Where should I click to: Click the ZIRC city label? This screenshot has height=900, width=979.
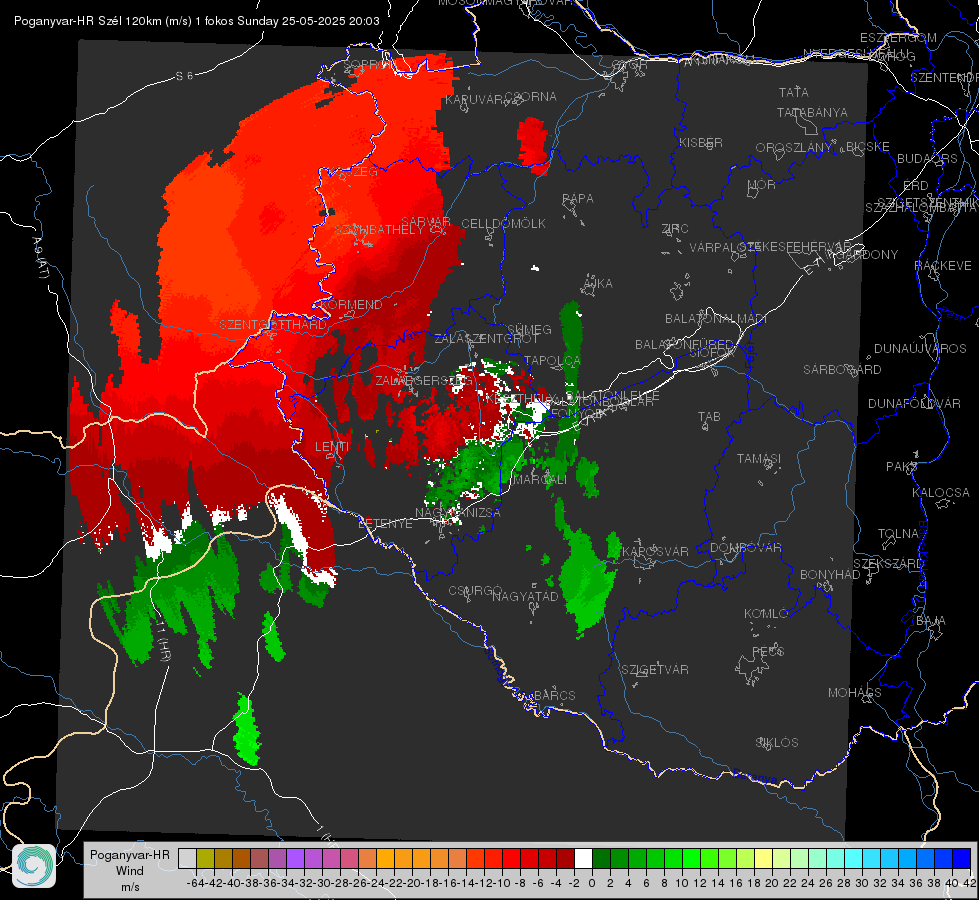(675, 229)
